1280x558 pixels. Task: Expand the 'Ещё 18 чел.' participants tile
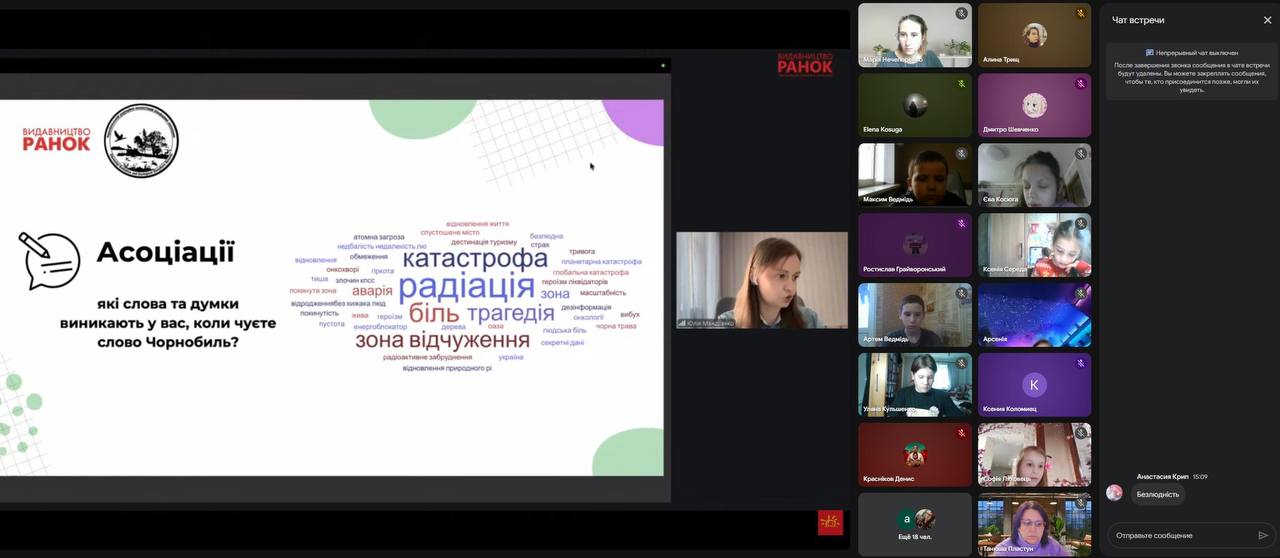coord(914,524)
